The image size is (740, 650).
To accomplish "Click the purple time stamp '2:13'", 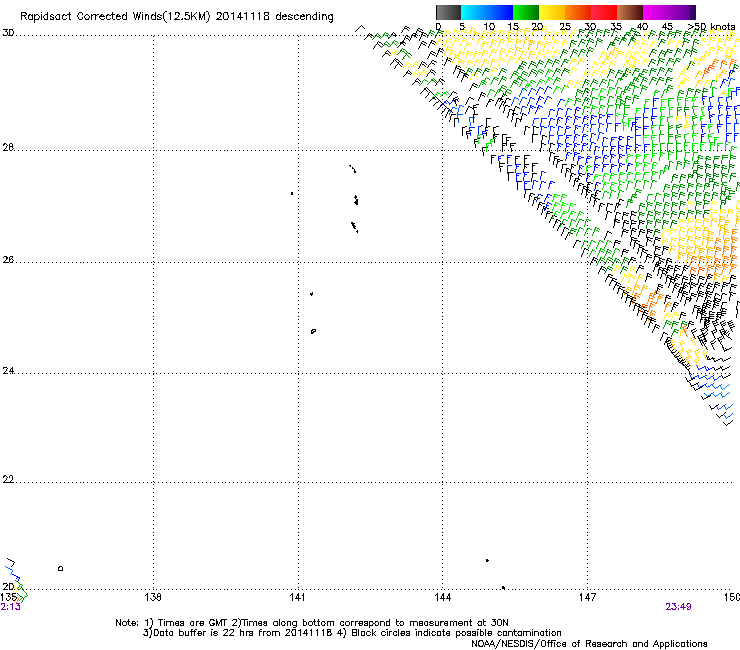I will point(10,607).
